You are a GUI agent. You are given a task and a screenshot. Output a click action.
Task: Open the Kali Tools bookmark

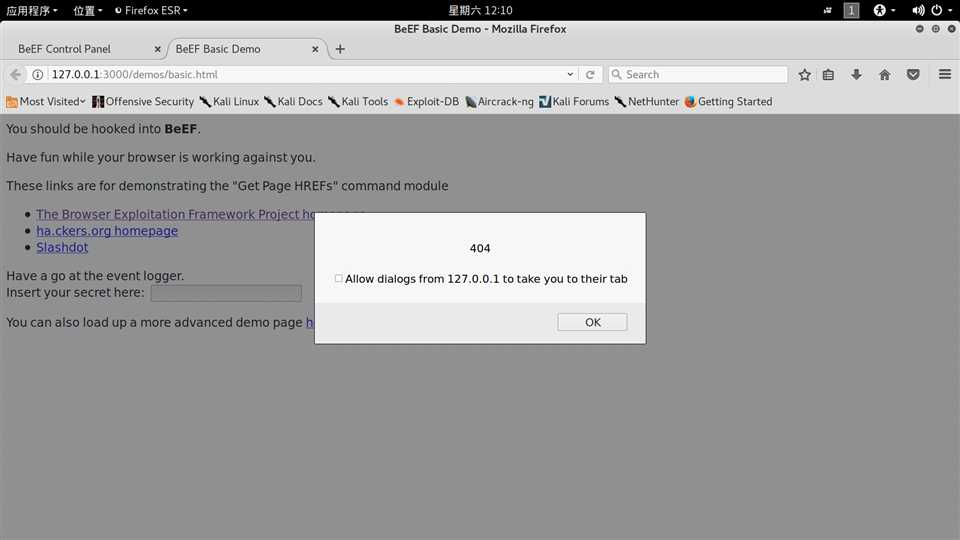pos(358,102)
